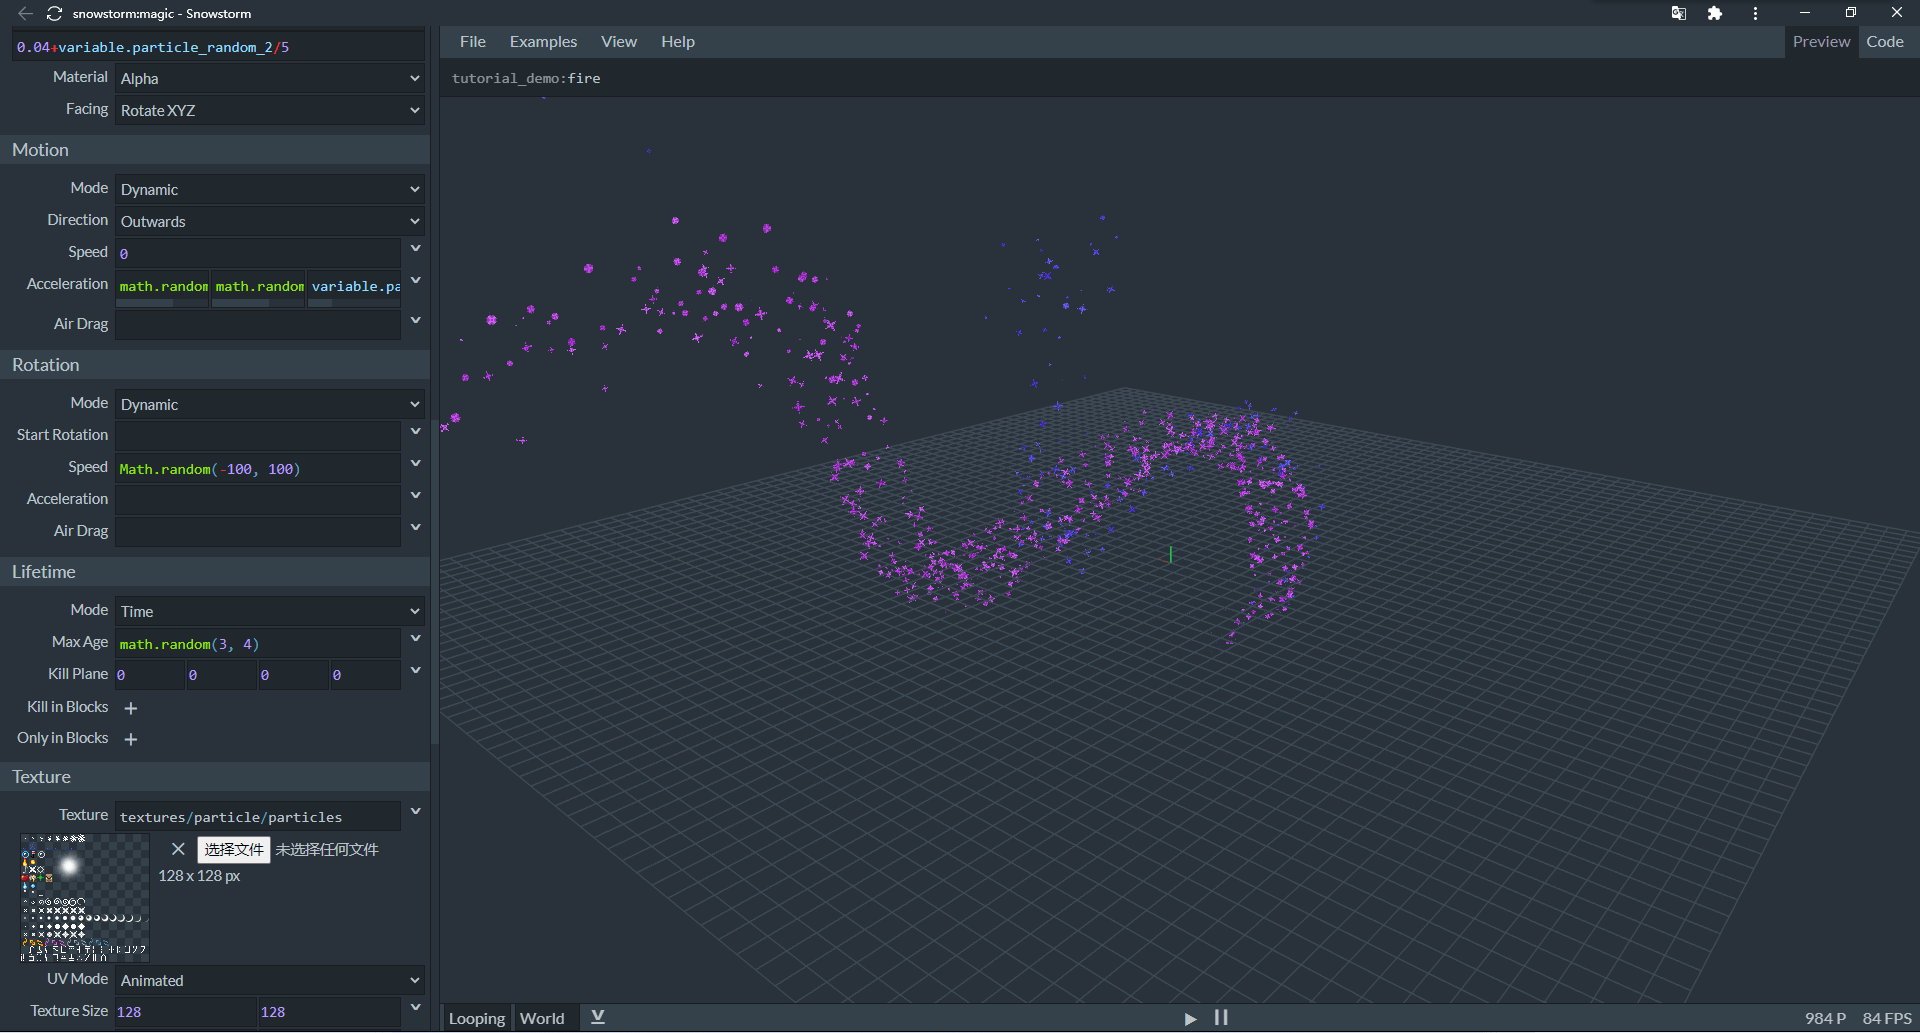Image resolution: width=1920 pixels, height=1033 pixels.
Task: Expand the Start Rotation options arrow
Action: 416,432
